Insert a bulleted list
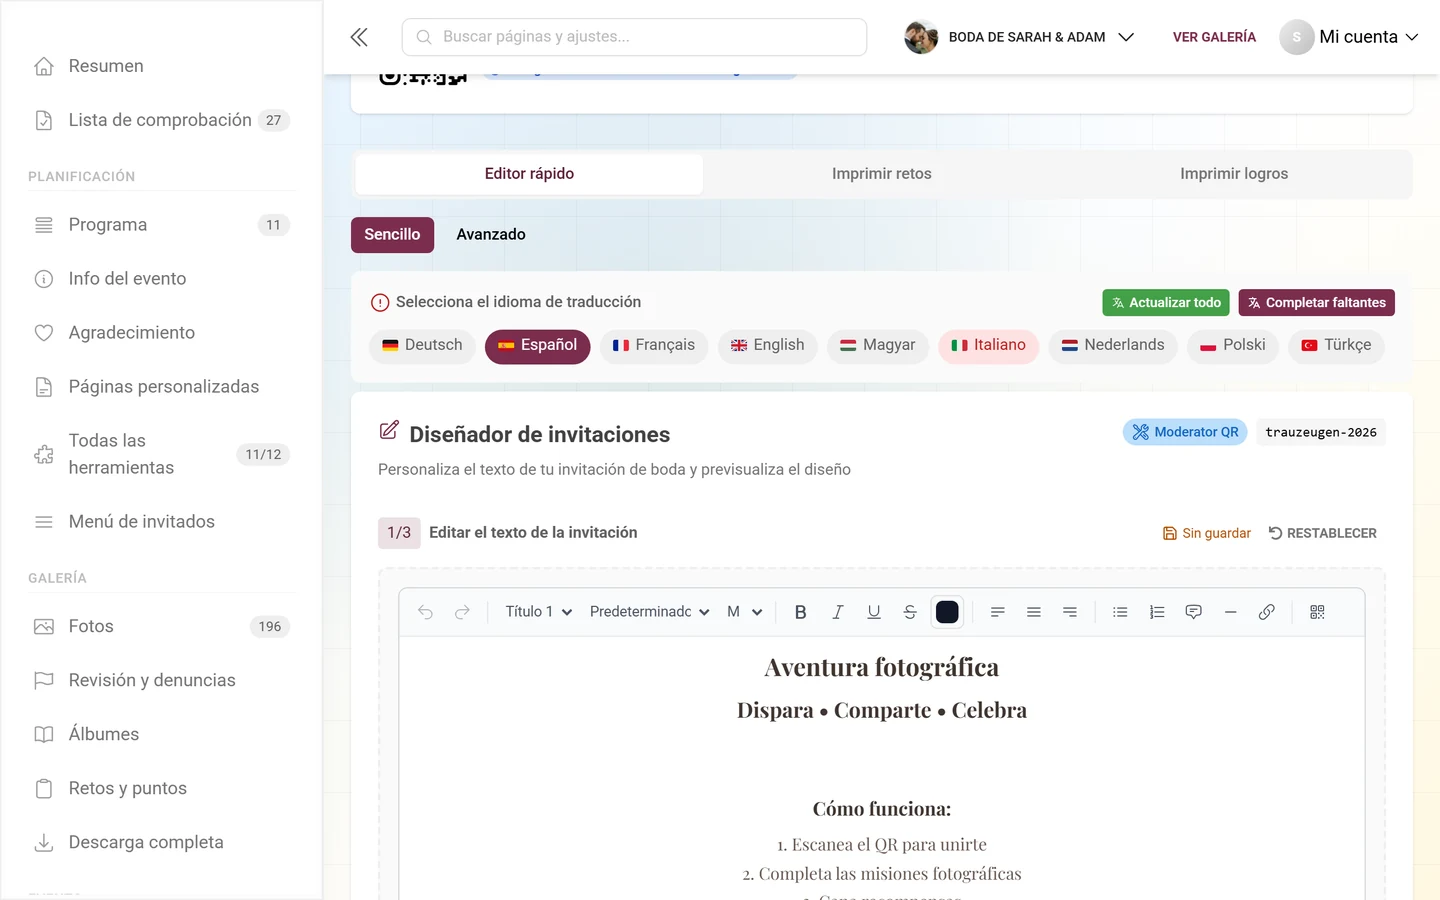This screenshot has height=900, width=1440. coord(1120,612)
